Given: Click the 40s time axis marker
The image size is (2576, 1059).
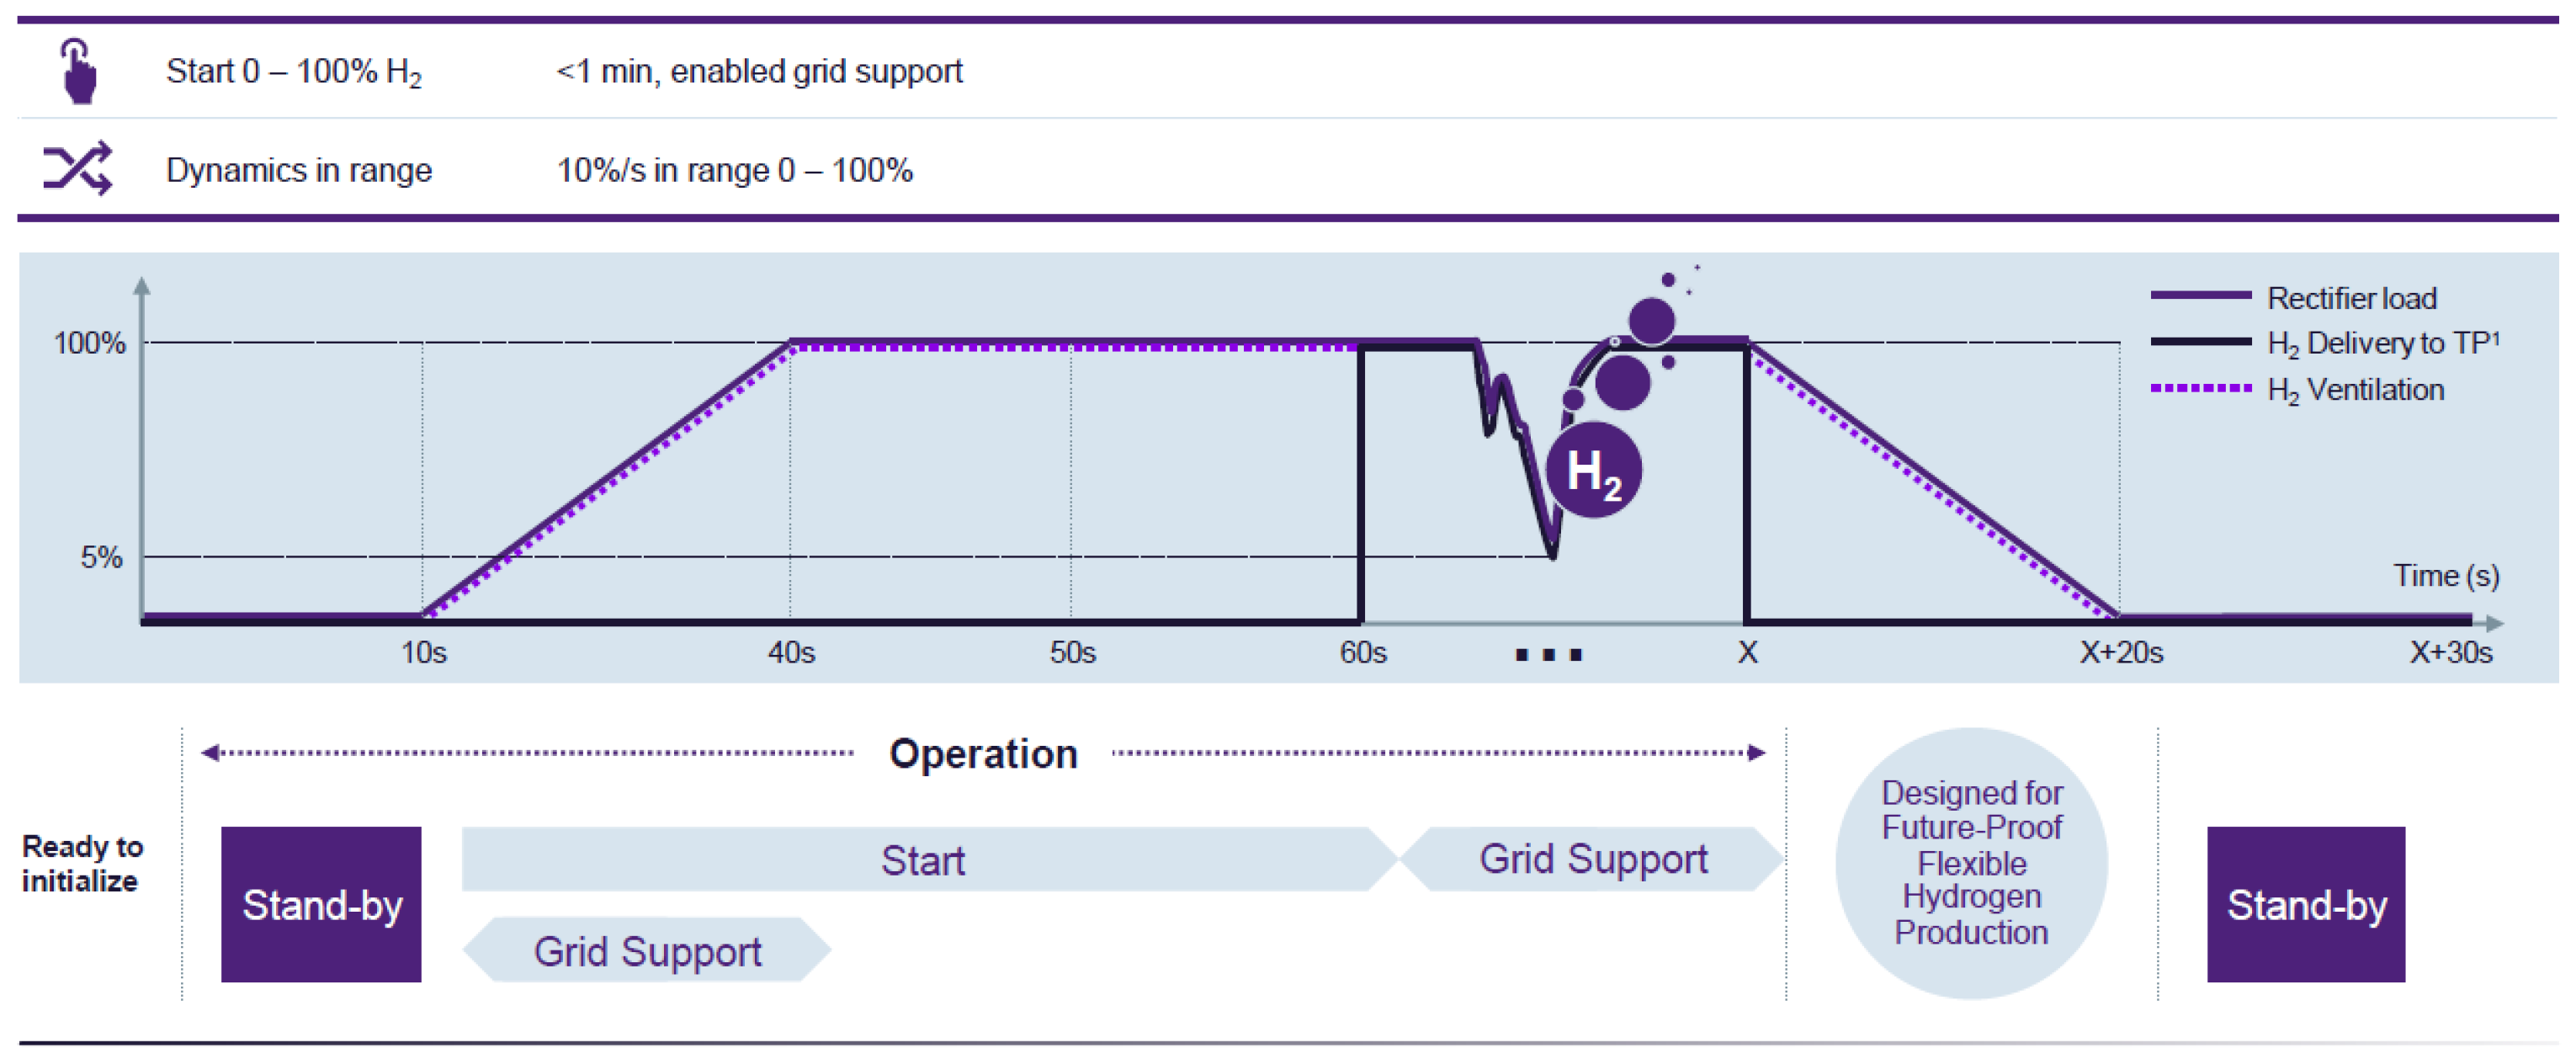Looking at the screenshot, I should tap(791, 653).
